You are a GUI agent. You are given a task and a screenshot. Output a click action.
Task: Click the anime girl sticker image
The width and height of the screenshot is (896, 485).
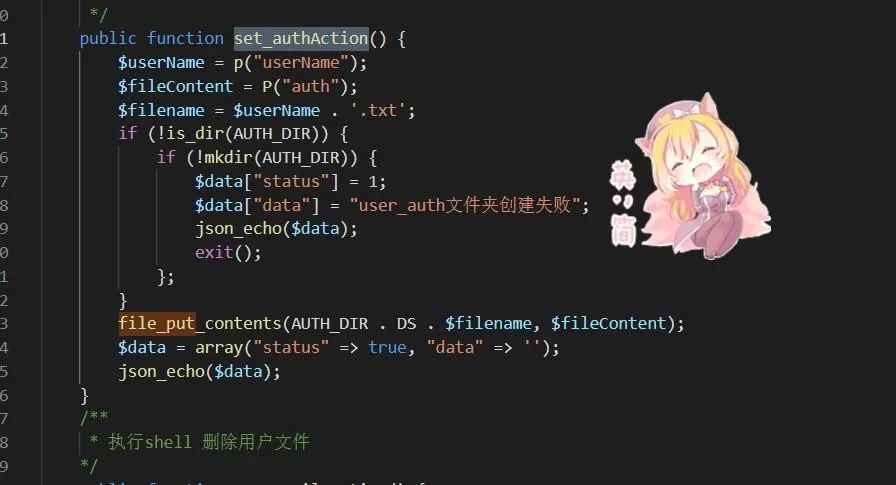691,176
